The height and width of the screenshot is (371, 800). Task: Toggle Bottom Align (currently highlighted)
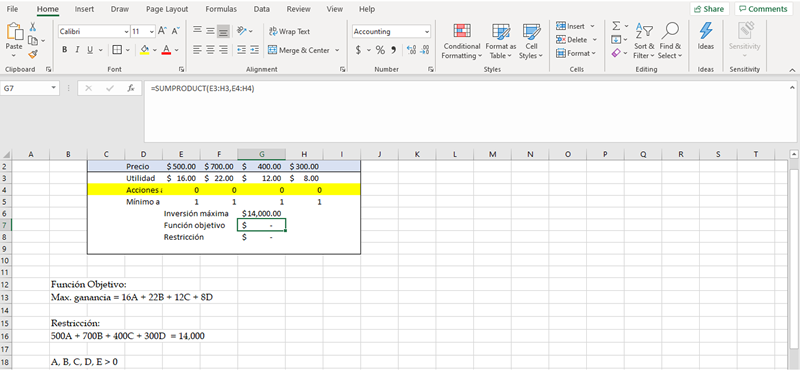pos(223,31)
